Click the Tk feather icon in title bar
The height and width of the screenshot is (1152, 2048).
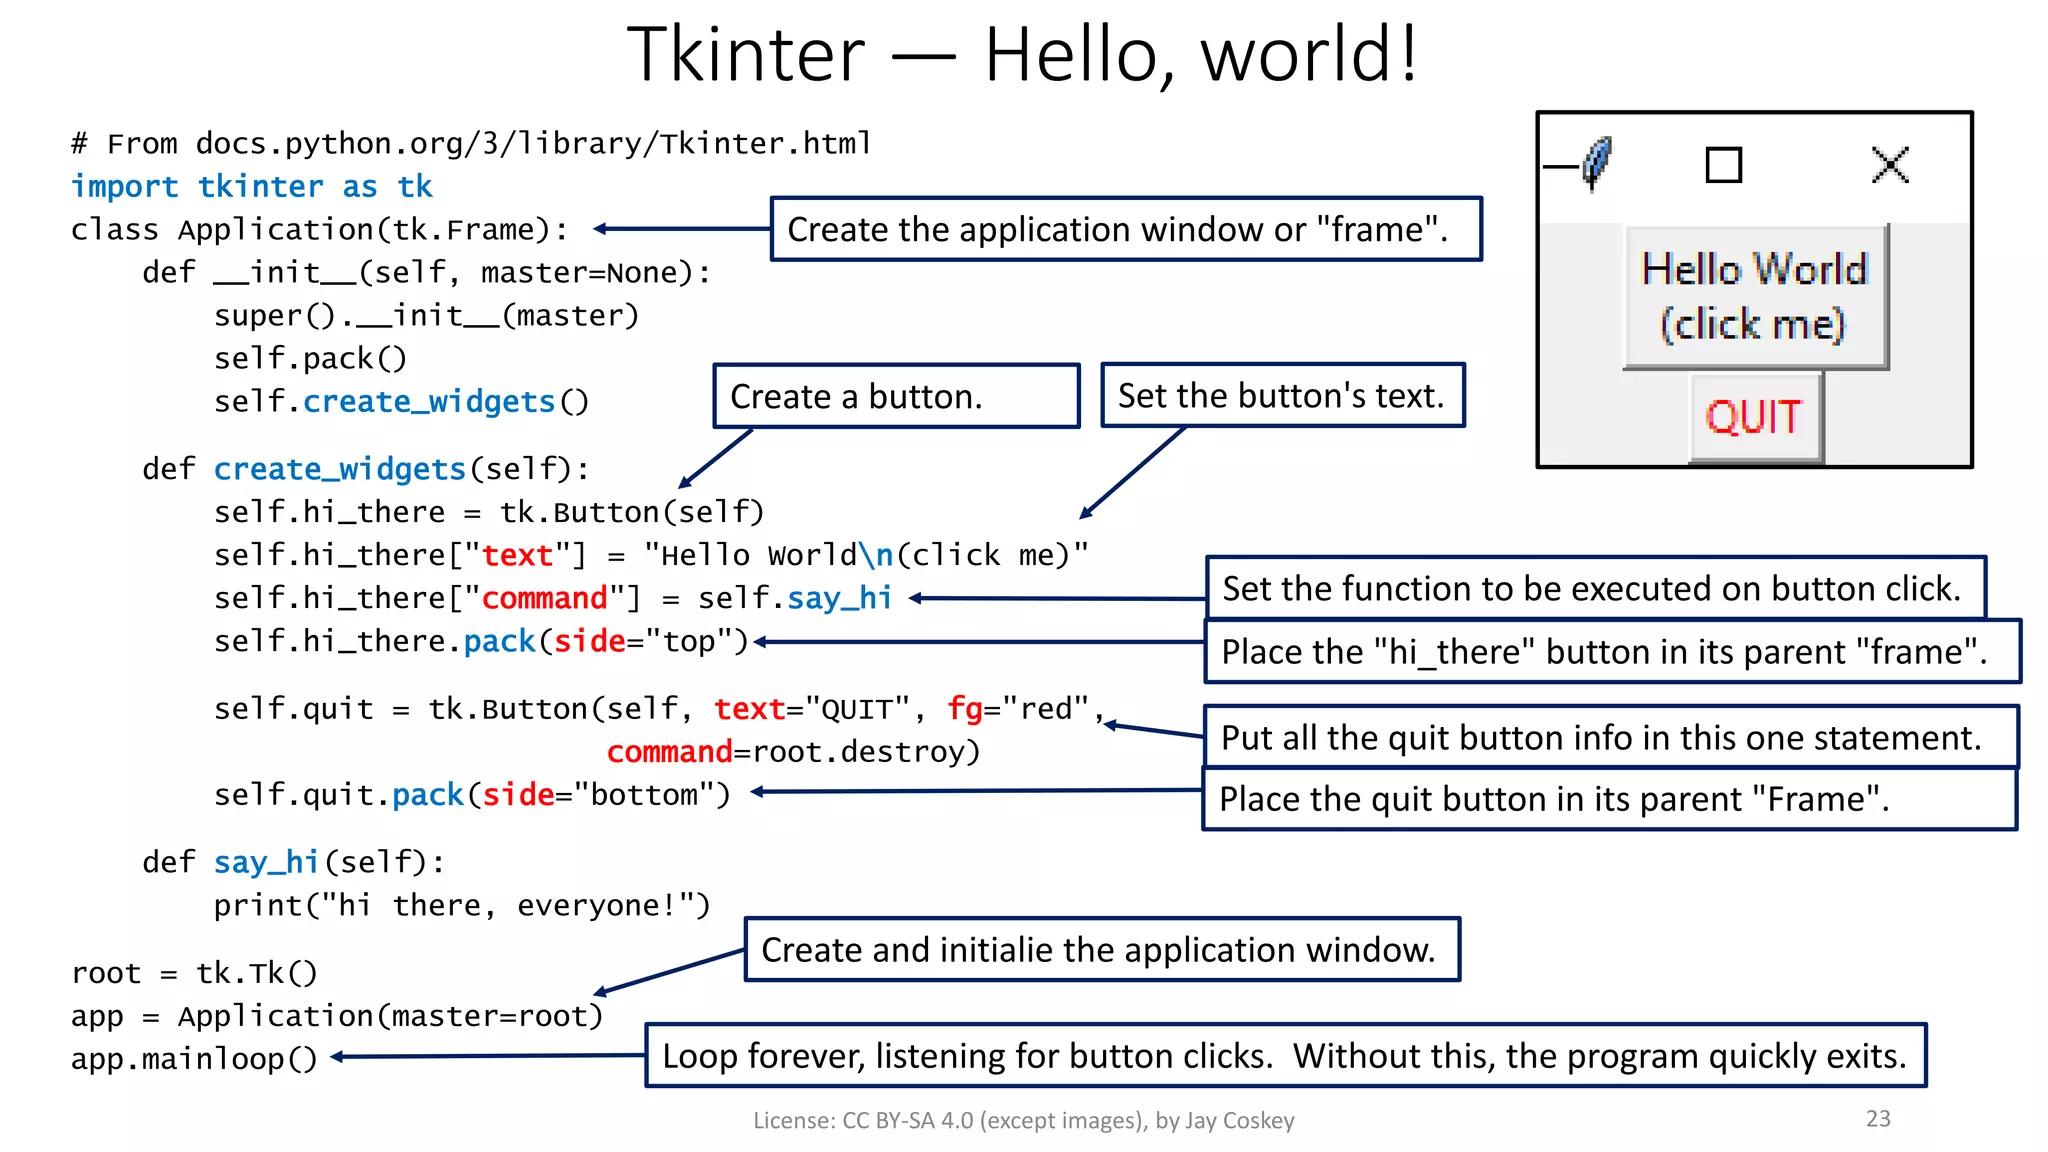coord(1597,163)
